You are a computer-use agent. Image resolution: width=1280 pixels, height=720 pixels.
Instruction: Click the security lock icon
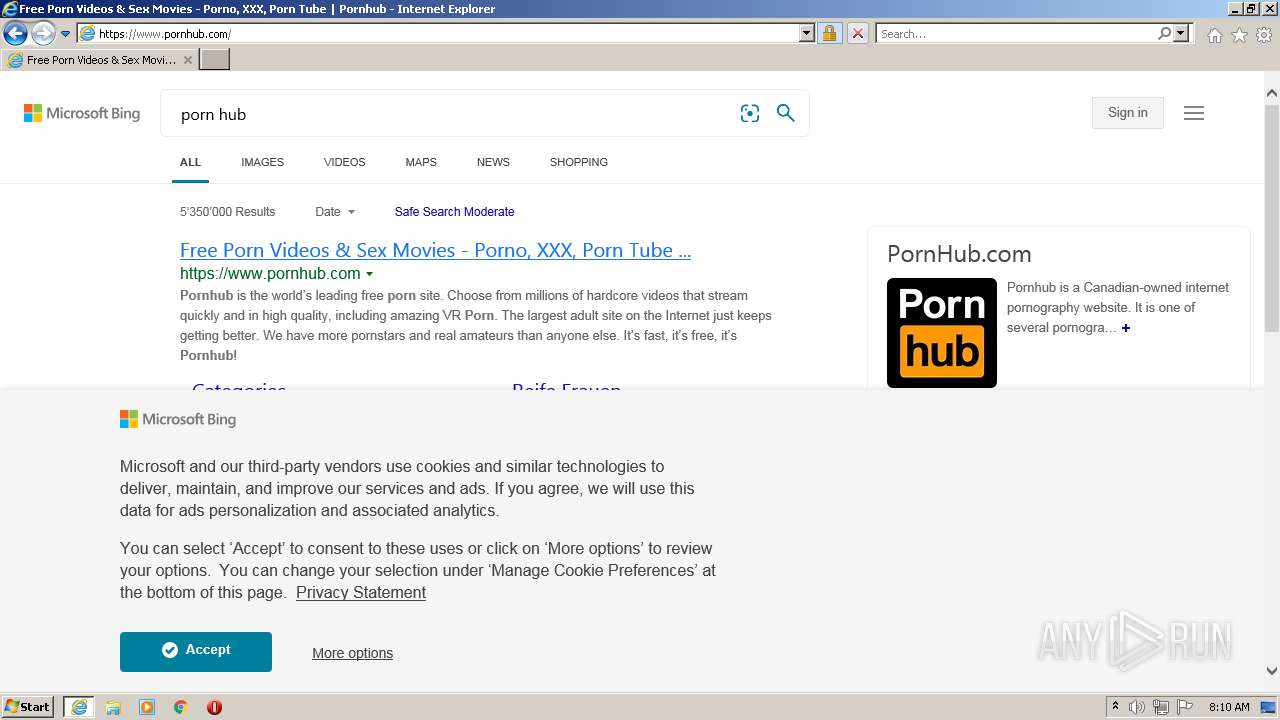tap(829, 34)
